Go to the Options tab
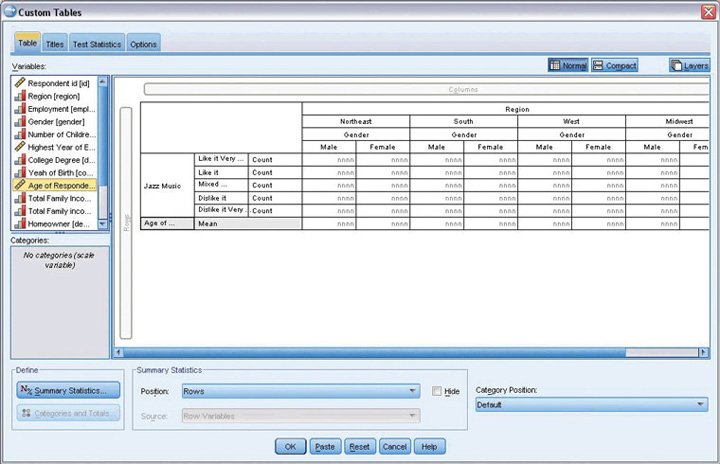Image resolution: width=720 pixels, height=464 pixels. coord(143,44)
